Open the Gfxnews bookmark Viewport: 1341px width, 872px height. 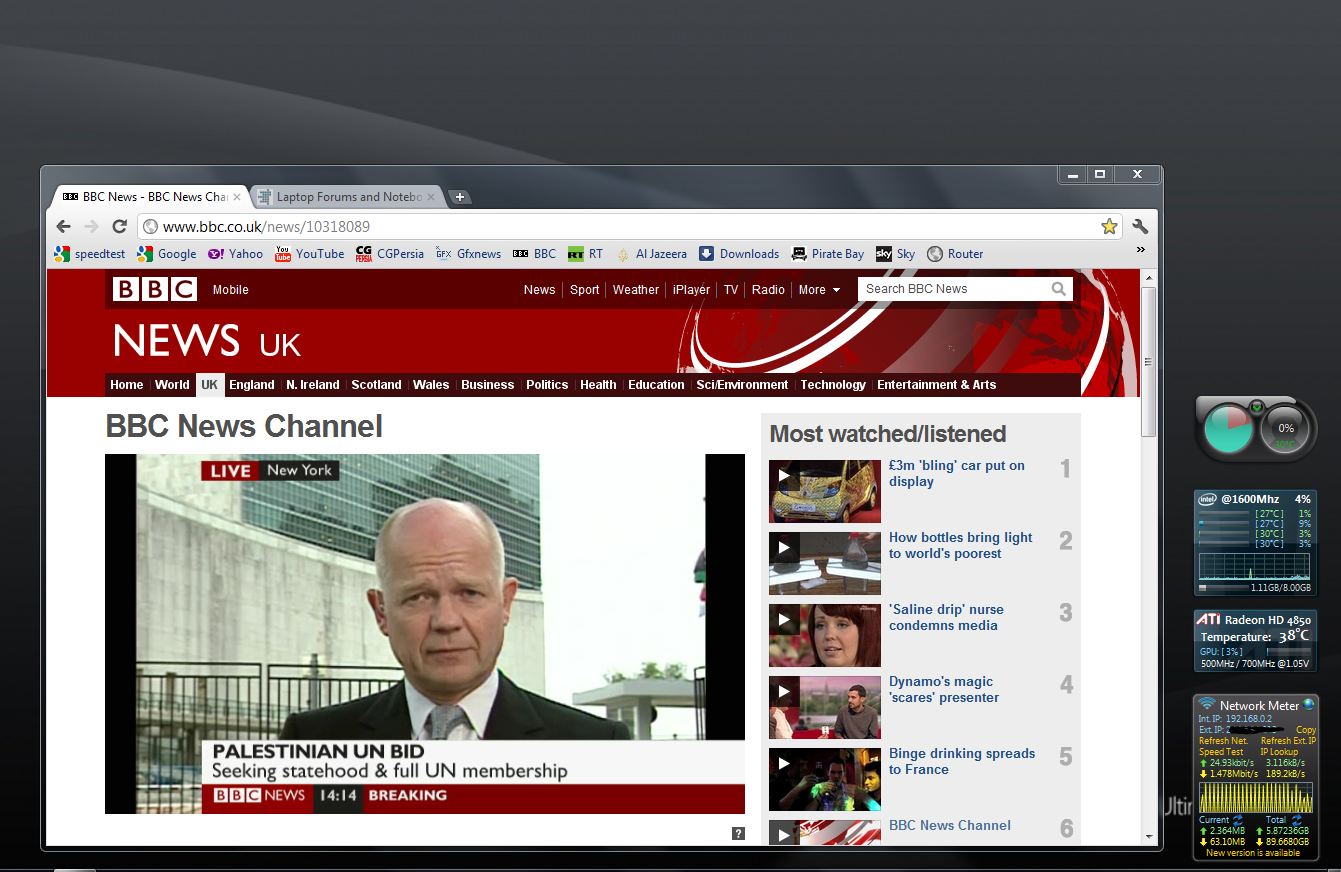tap(468, 254)
